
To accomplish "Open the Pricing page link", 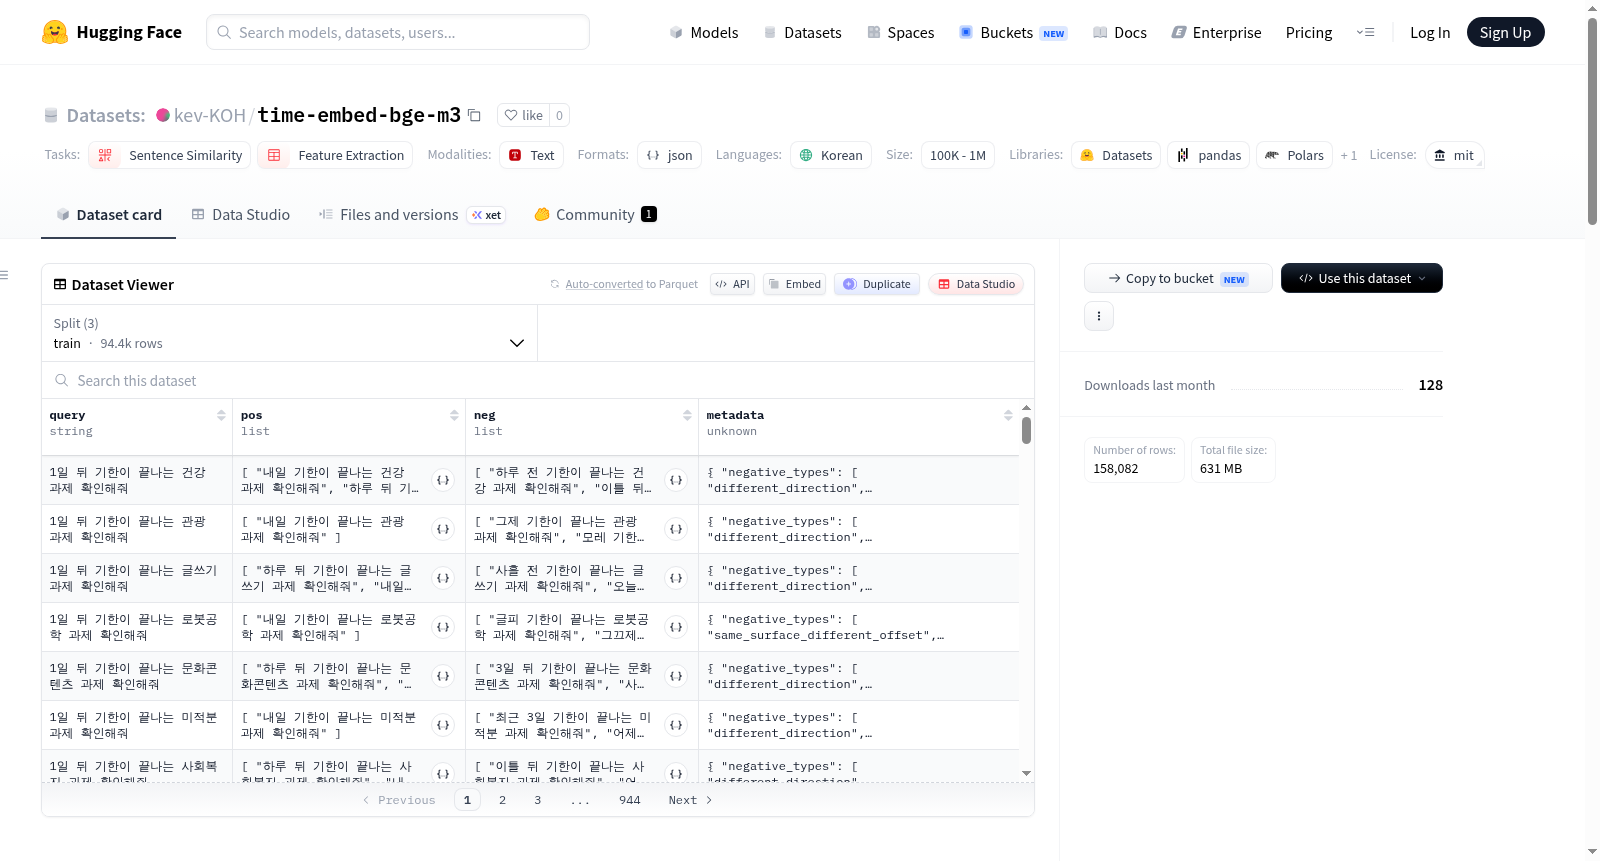I will [x=1309, y=32].
